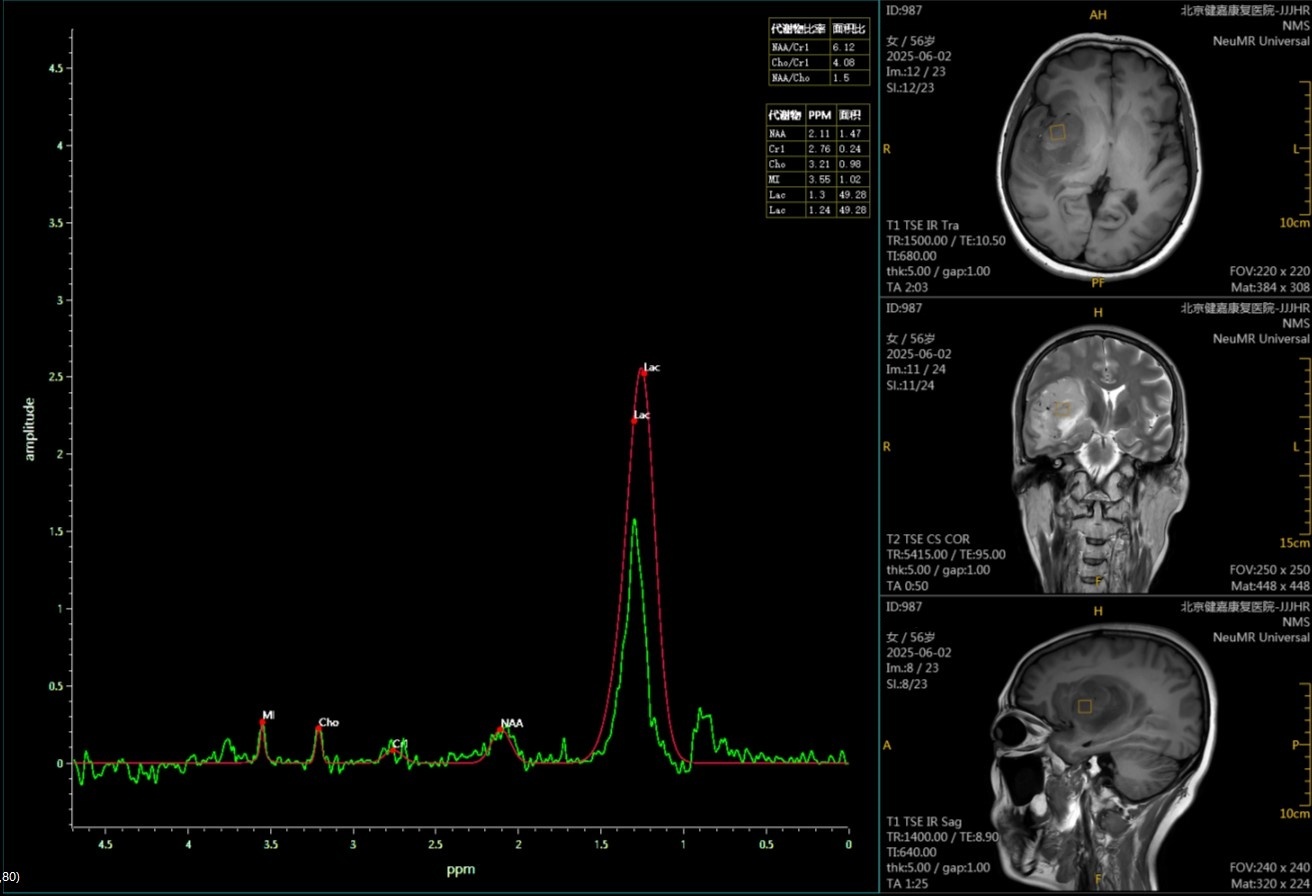The image size is (1312, 896).
Task: Select the voxel box on the coronal image
Action: [x=1063, y=408]
